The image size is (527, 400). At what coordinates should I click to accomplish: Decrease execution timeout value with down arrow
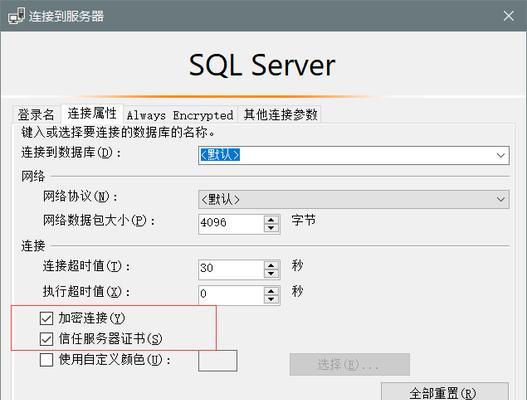(x=271, y=299)
